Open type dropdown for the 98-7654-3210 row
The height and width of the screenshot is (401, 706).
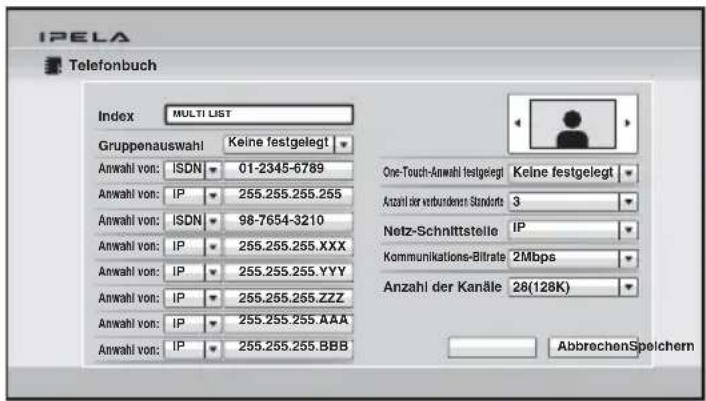pos(193,221)
